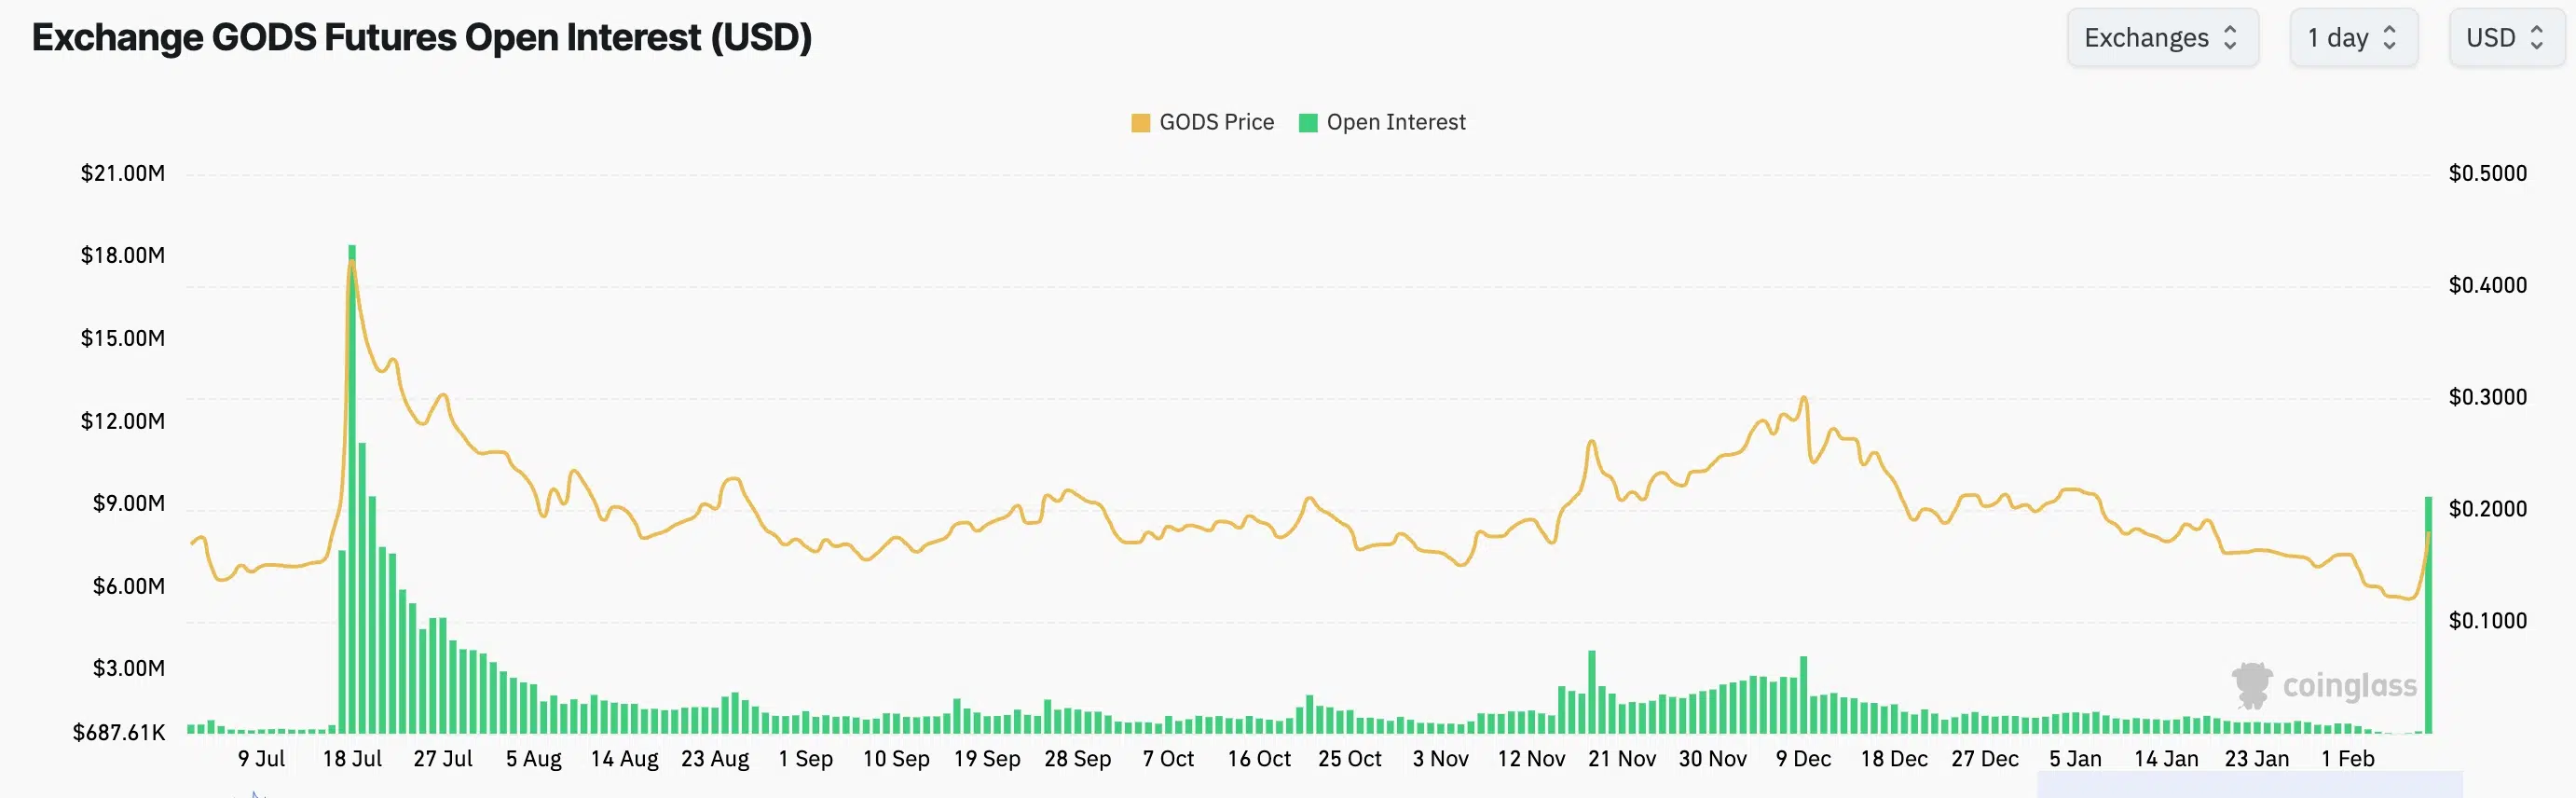2576x798 pixels.
Task: Click the Exchanges selector button
Action: (x=2163, y=37)
